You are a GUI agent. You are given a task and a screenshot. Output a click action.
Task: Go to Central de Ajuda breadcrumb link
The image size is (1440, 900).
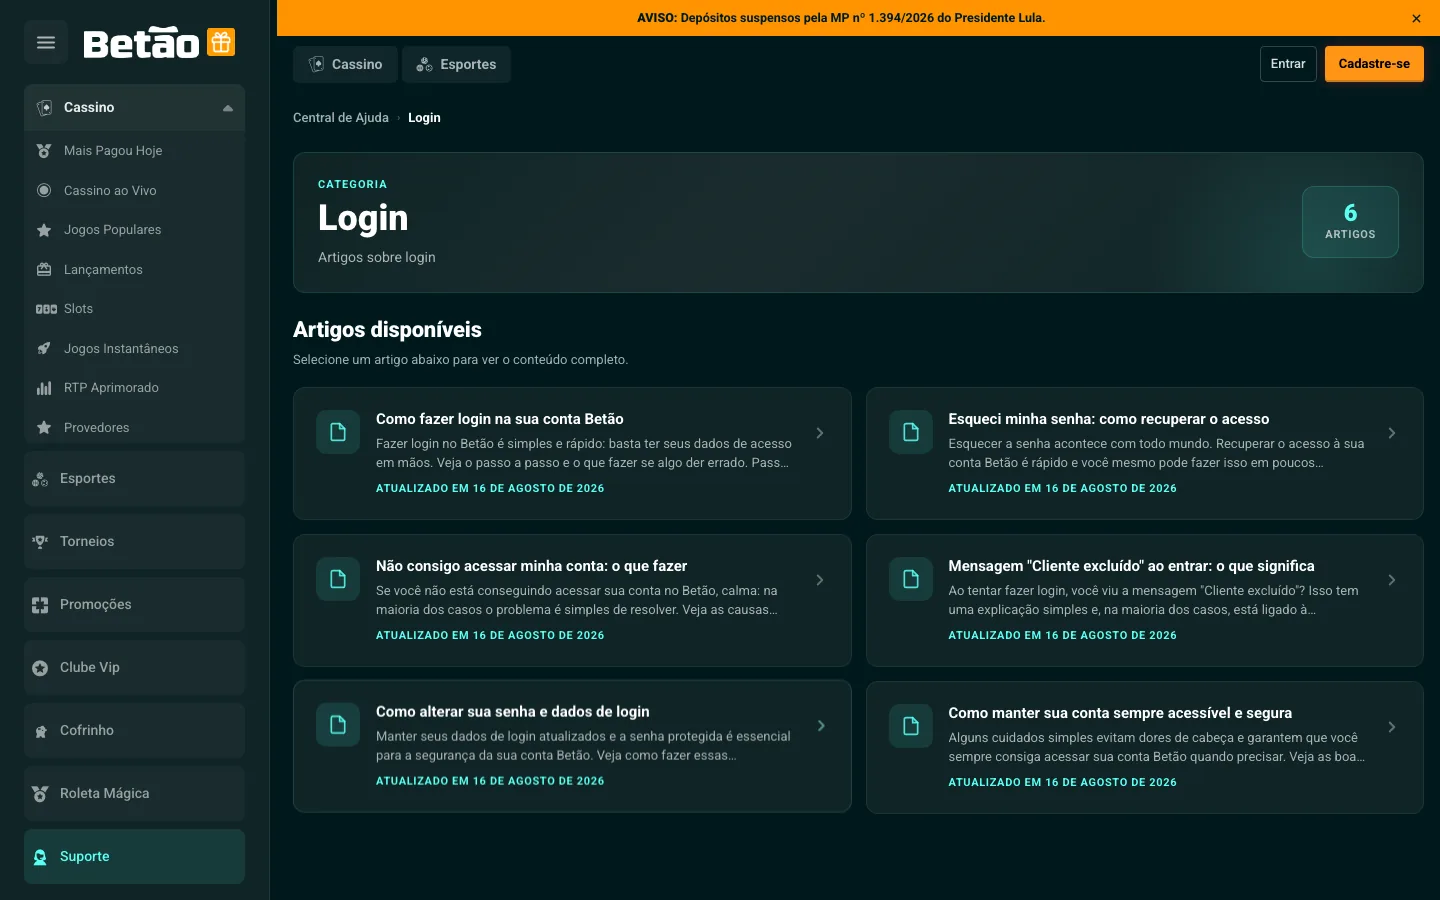coord(341,118)
